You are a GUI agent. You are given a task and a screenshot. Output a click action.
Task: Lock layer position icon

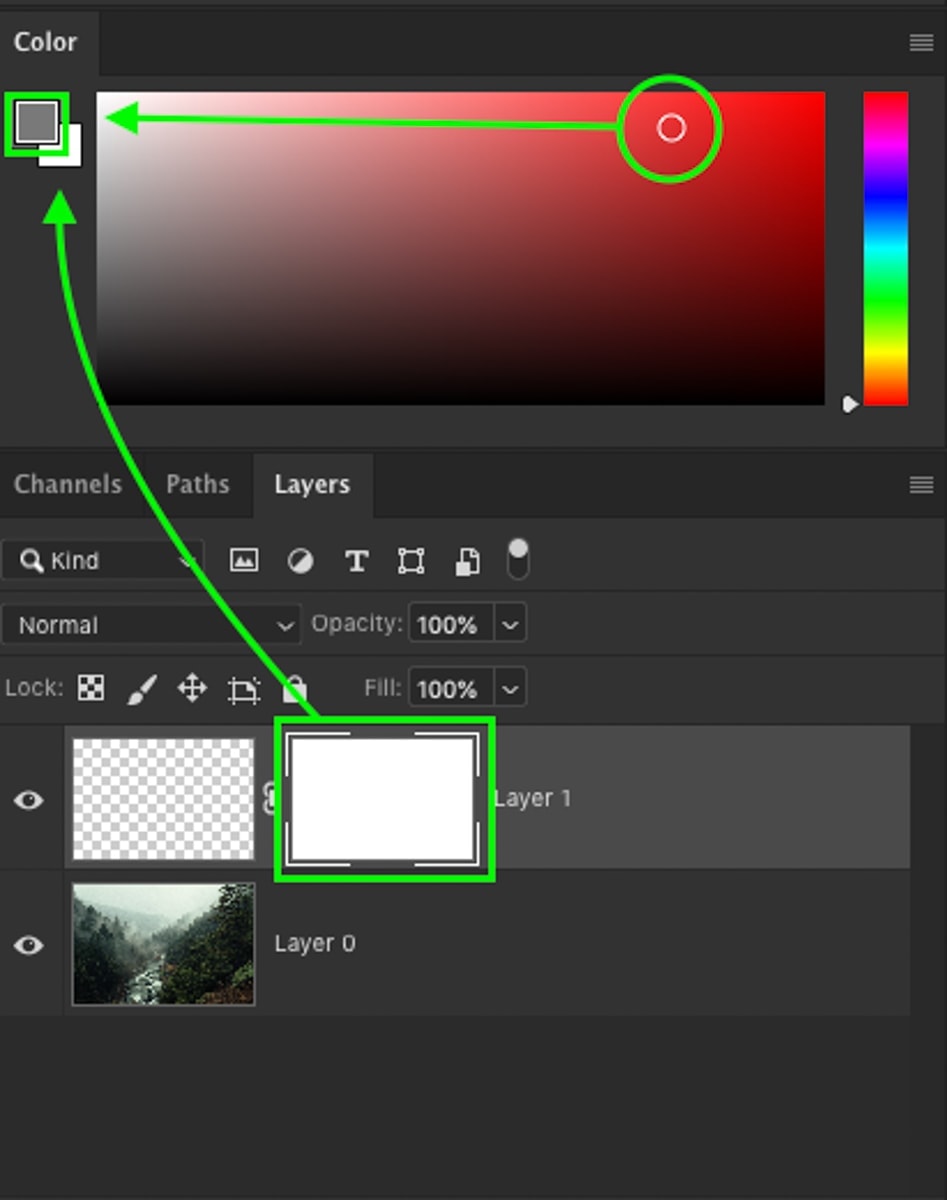pos(192,688)
